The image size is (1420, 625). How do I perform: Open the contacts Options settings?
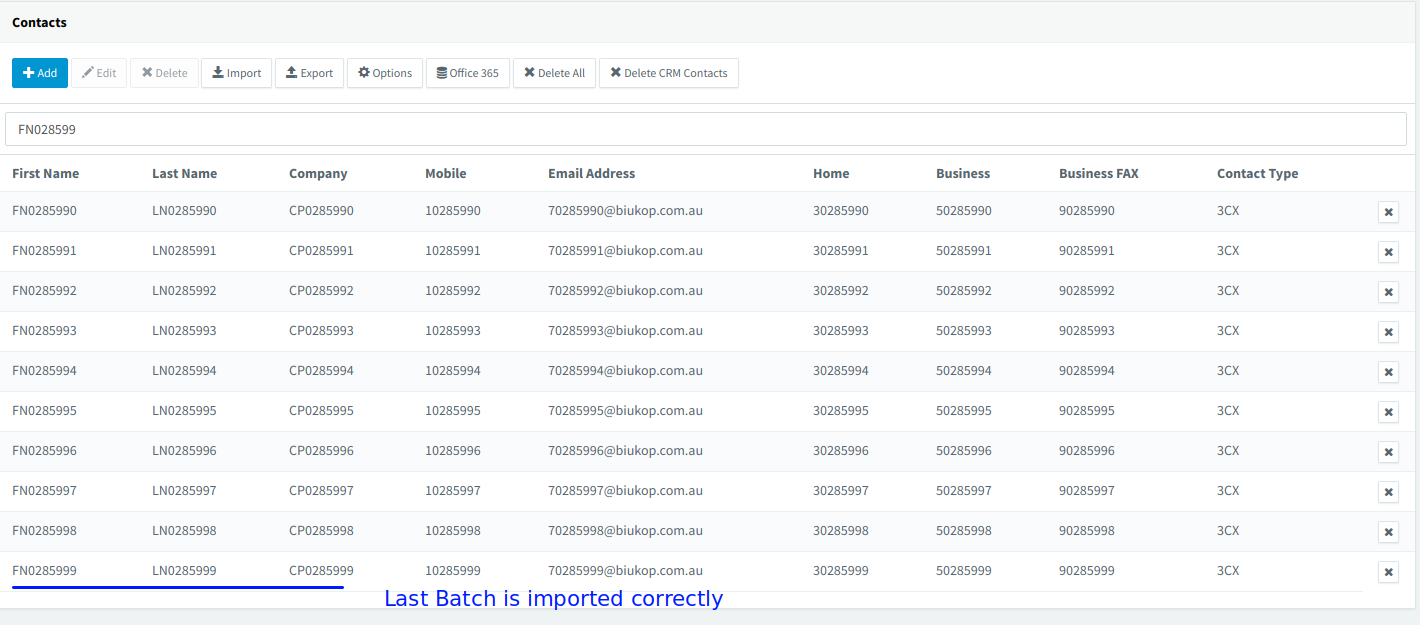pyautogui.click(x=385, y=73)
